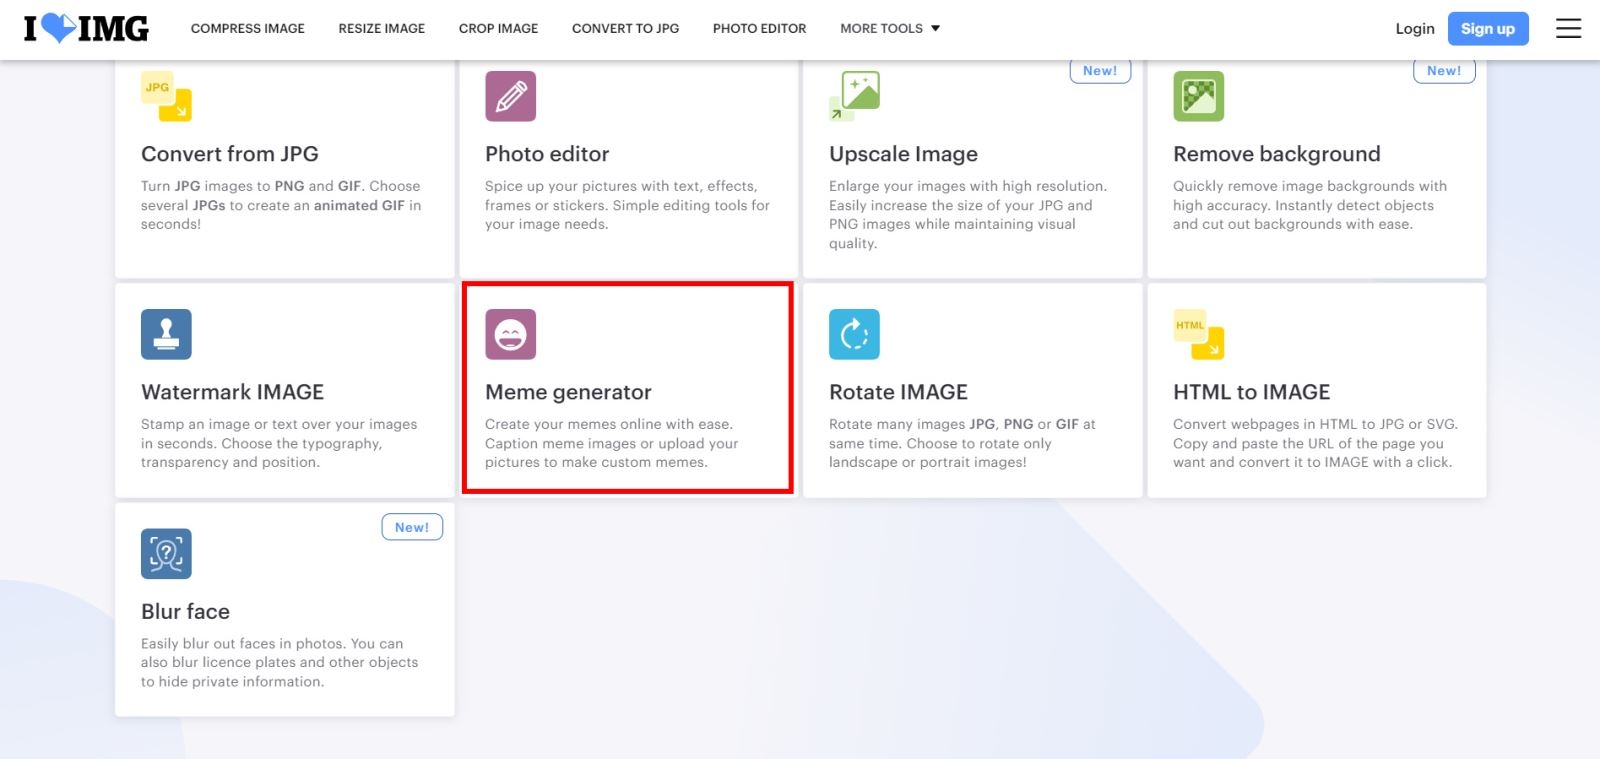Open the Upscale Image title

pos(904,154)
